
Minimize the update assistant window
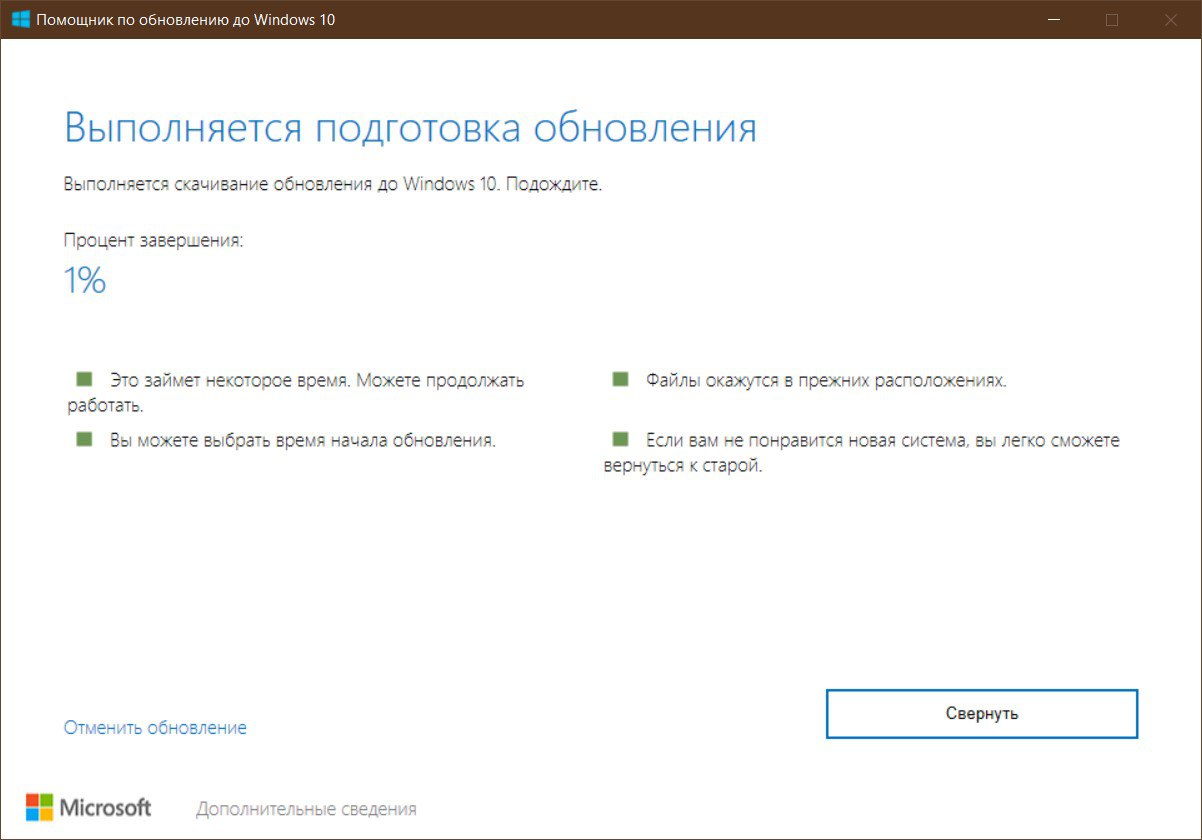click(1056, 19)
